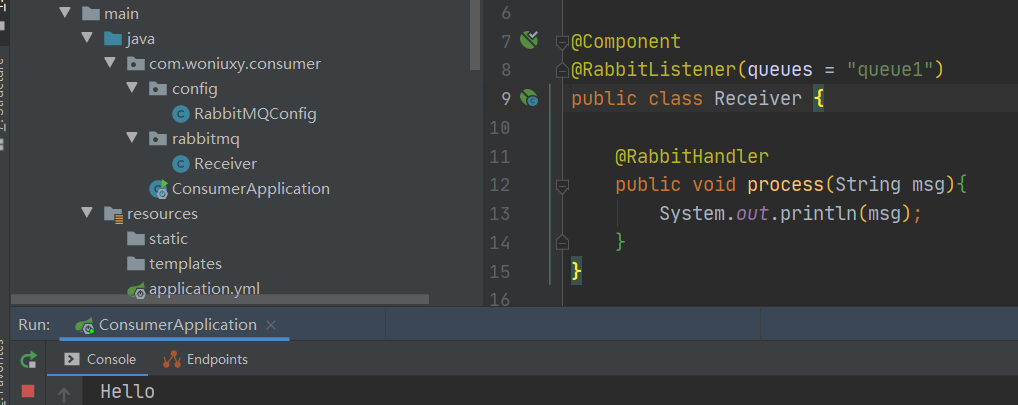Open application.yml file
The image size is (1018, 405).
tap(205, 289)
